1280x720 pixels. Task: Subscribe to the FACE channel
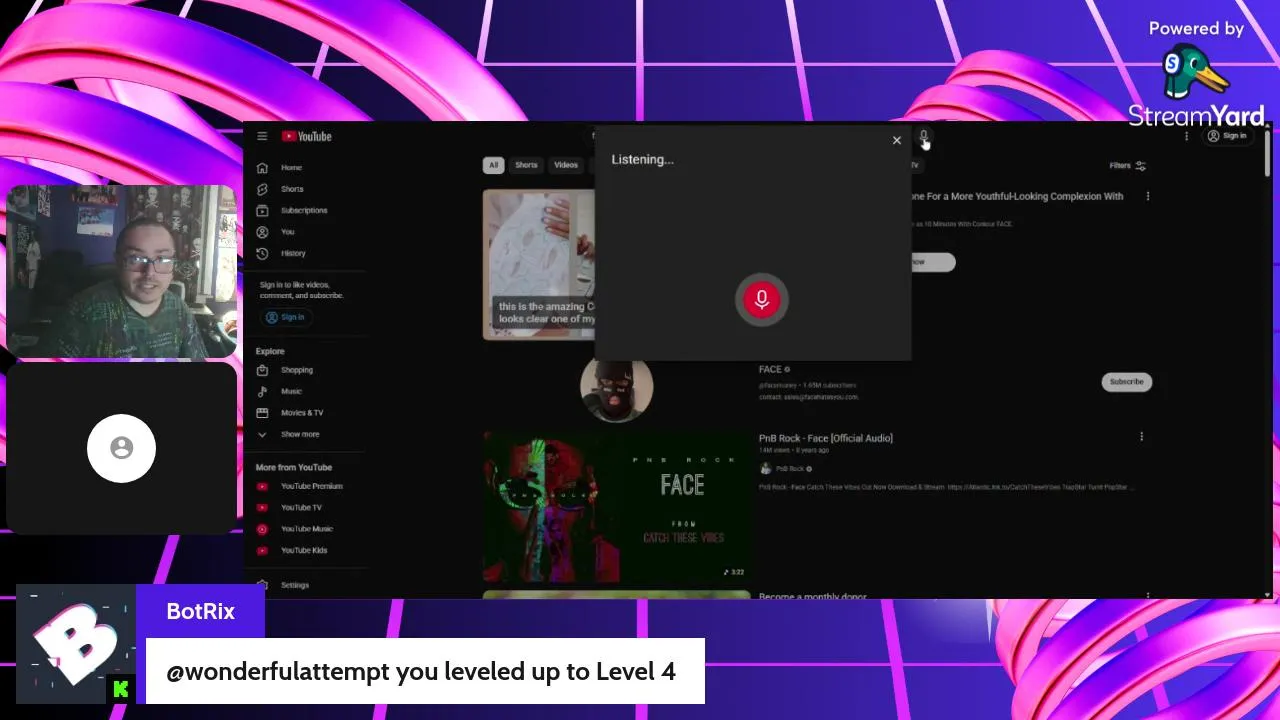pyautogui.click(x=1127, y=382)
